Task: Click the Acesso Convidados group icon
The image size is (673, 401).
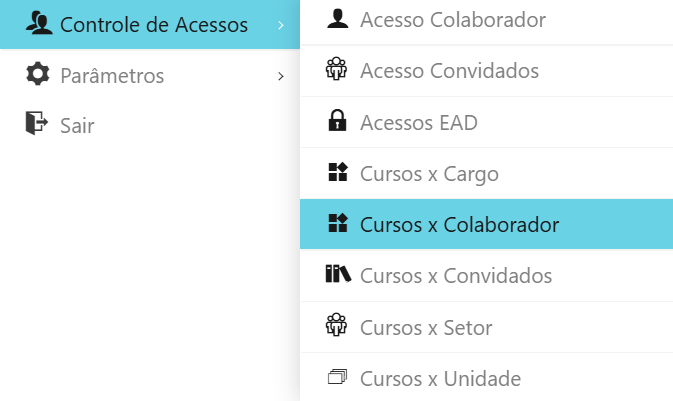Action: tap(336, 69)
